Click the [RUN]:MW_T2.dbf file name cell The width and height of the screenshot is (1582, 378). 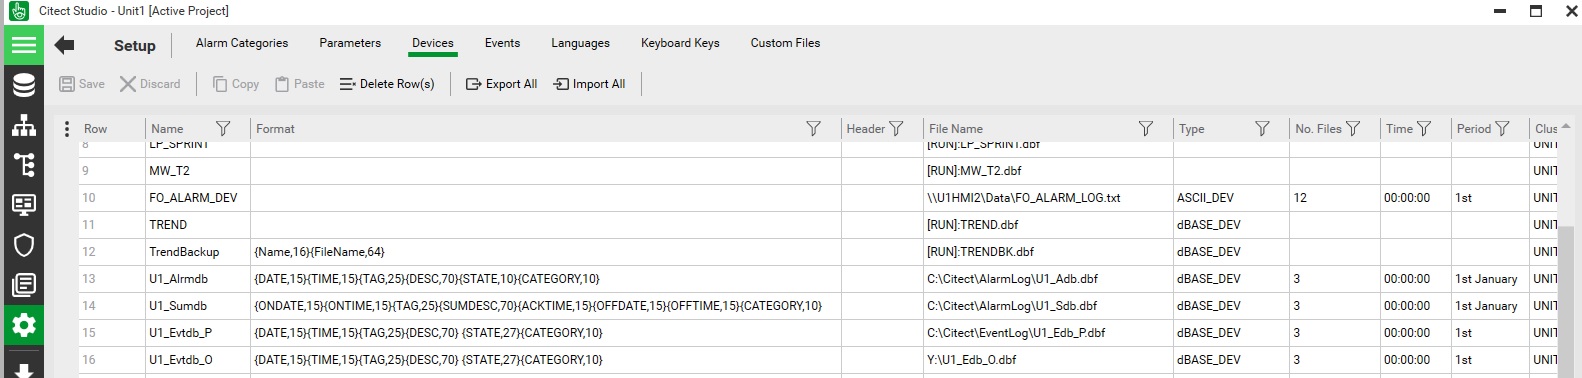(x=1048, y=171)
